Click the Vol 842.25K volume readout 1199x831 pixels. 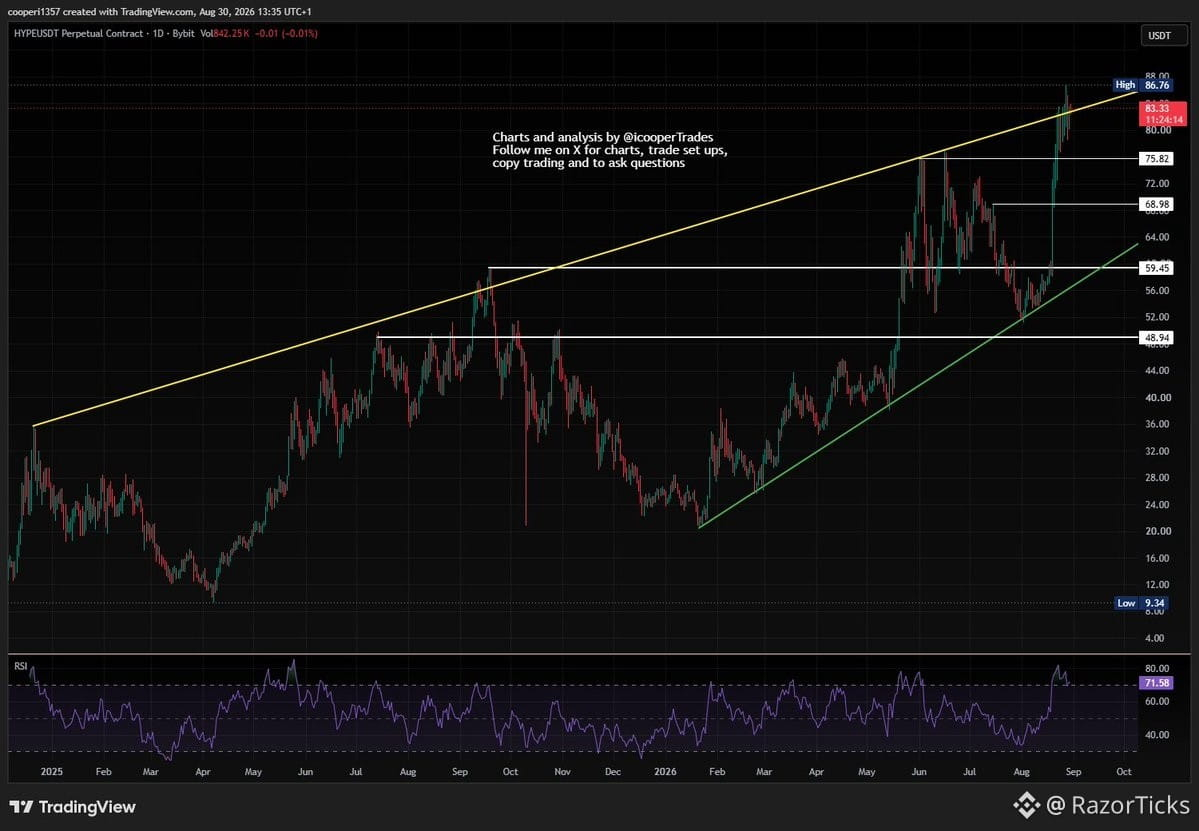[225, 34]
